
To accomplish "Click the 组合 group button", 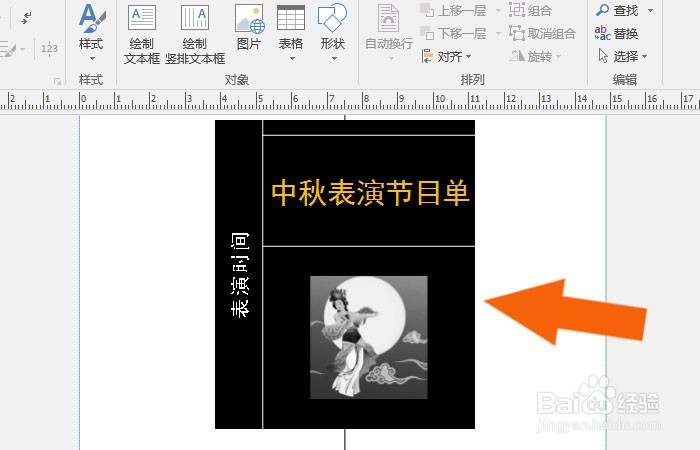I will pos(530,10).
